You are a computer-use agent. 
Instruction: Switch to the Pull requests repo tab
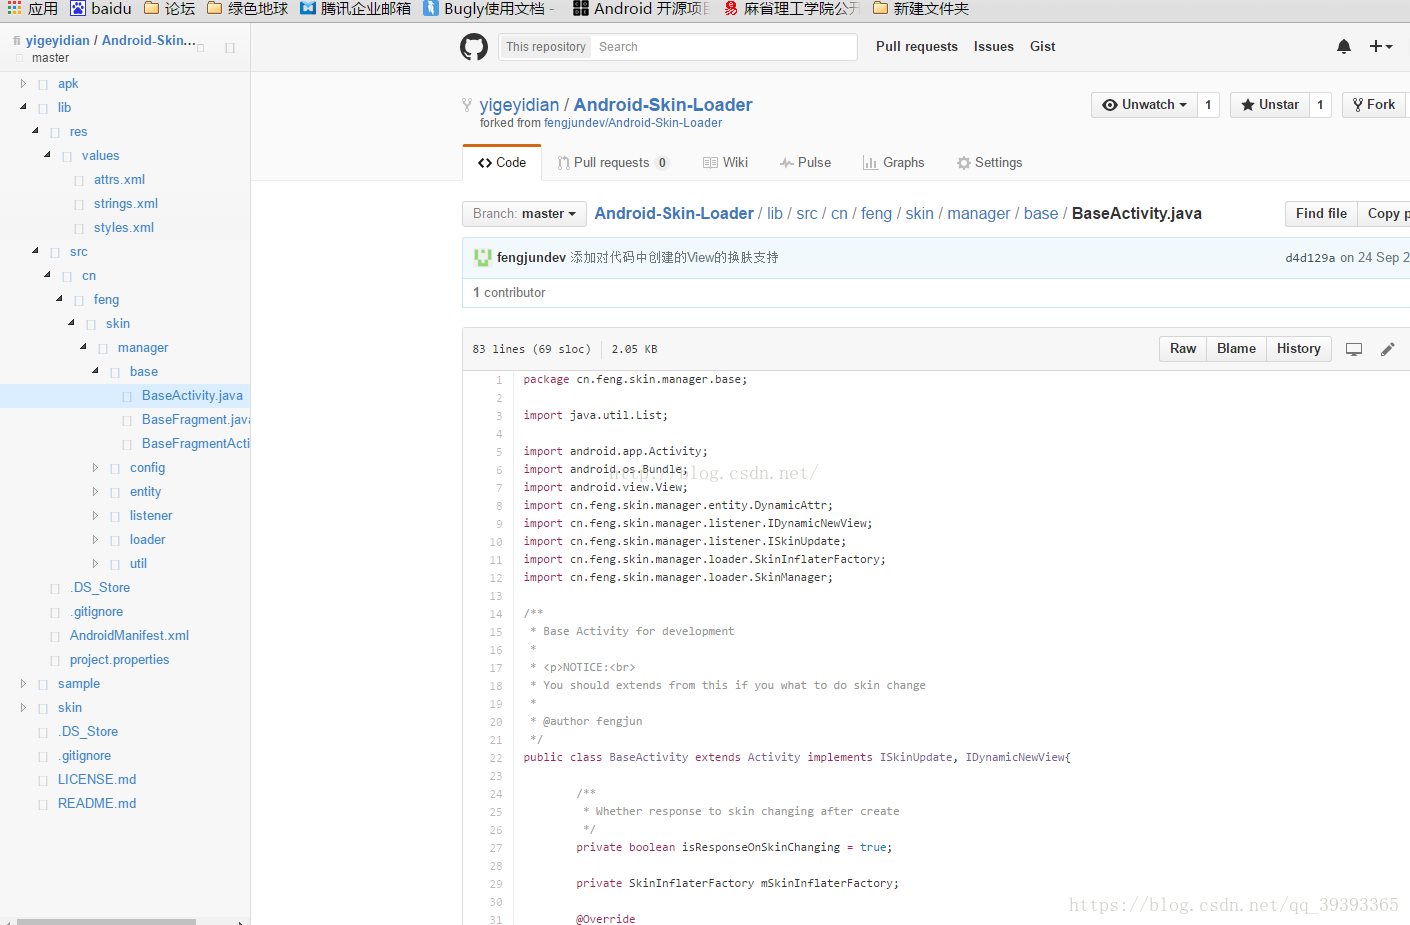[x=613, y=163]
